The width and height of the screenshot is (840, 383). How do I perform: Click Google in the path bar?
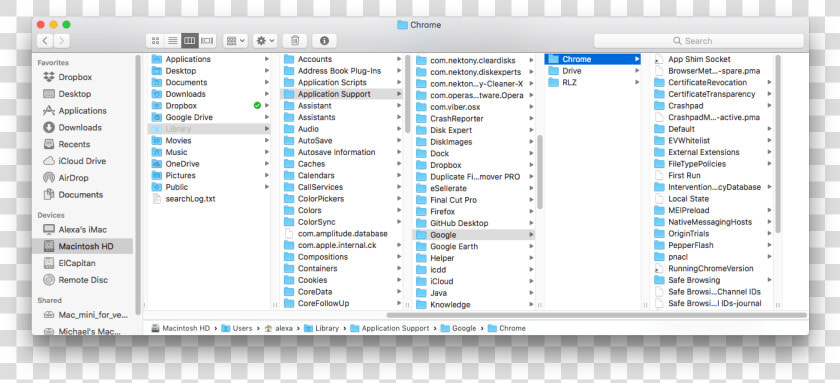click(x=458, y=328)
